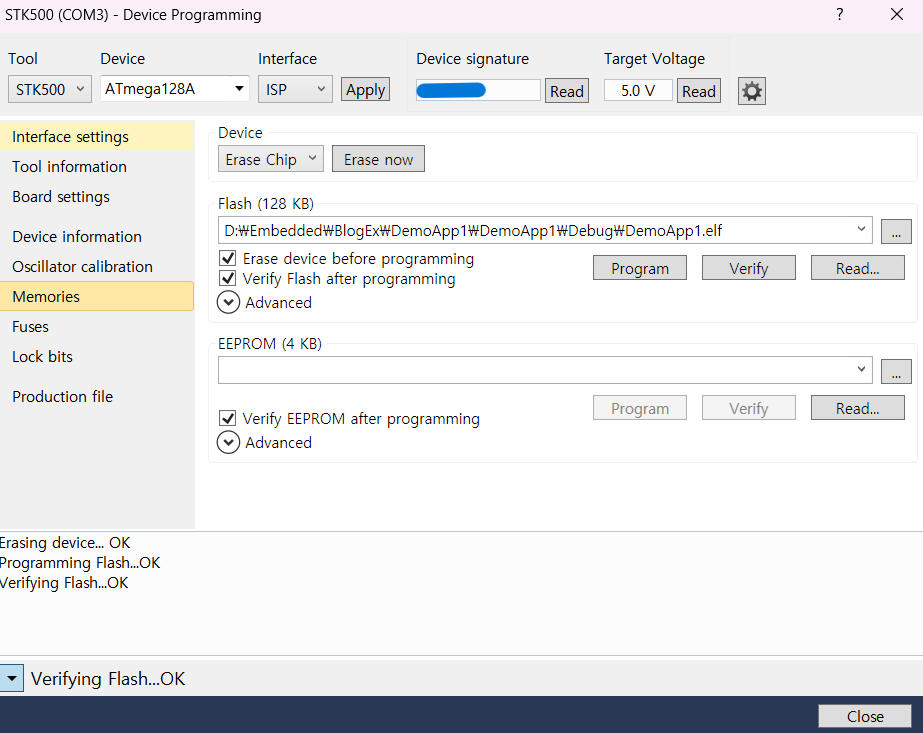Read the Device signature

click(x=567, y=91)
